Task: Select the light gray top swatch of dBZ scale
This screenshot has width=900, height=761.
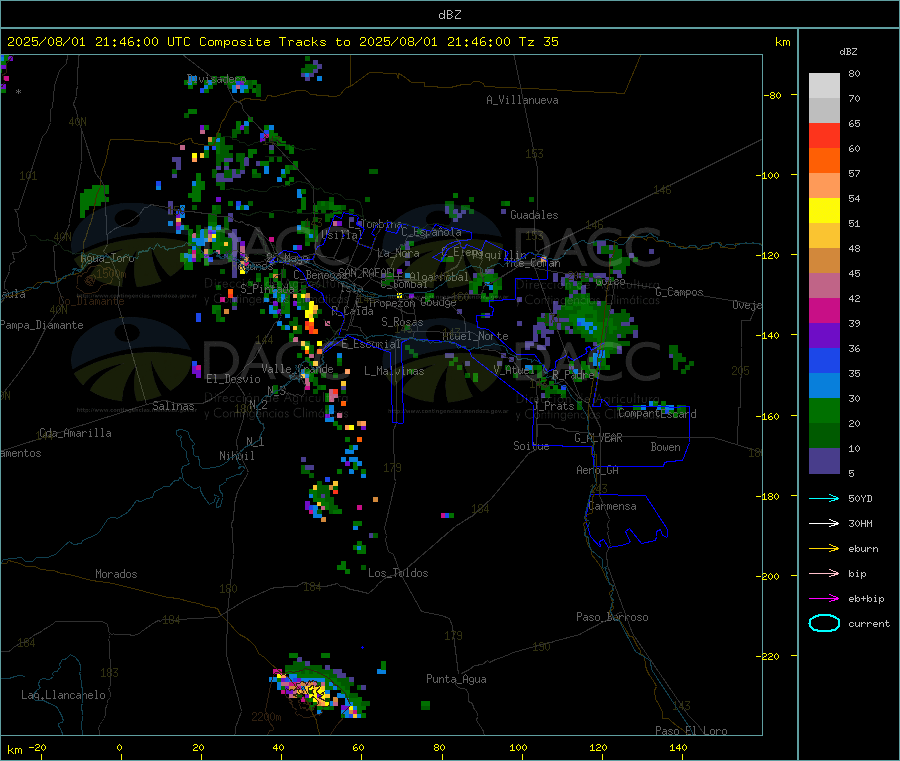Action: [x=824, y=86]
